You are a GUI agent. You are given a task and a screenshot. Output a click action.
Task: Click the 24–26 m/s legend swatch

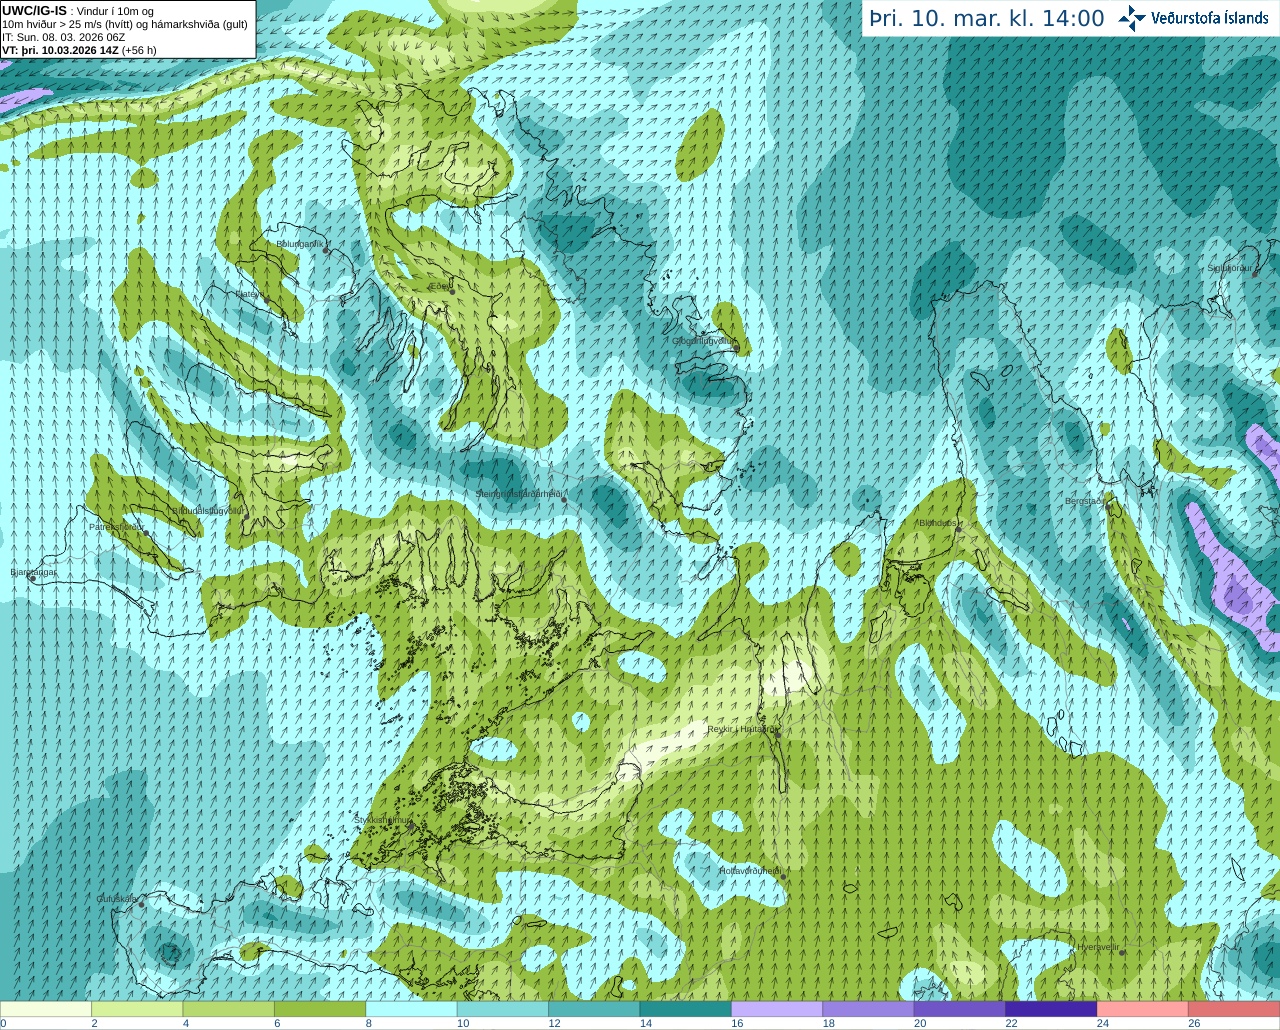(x=1143, y=1009)
